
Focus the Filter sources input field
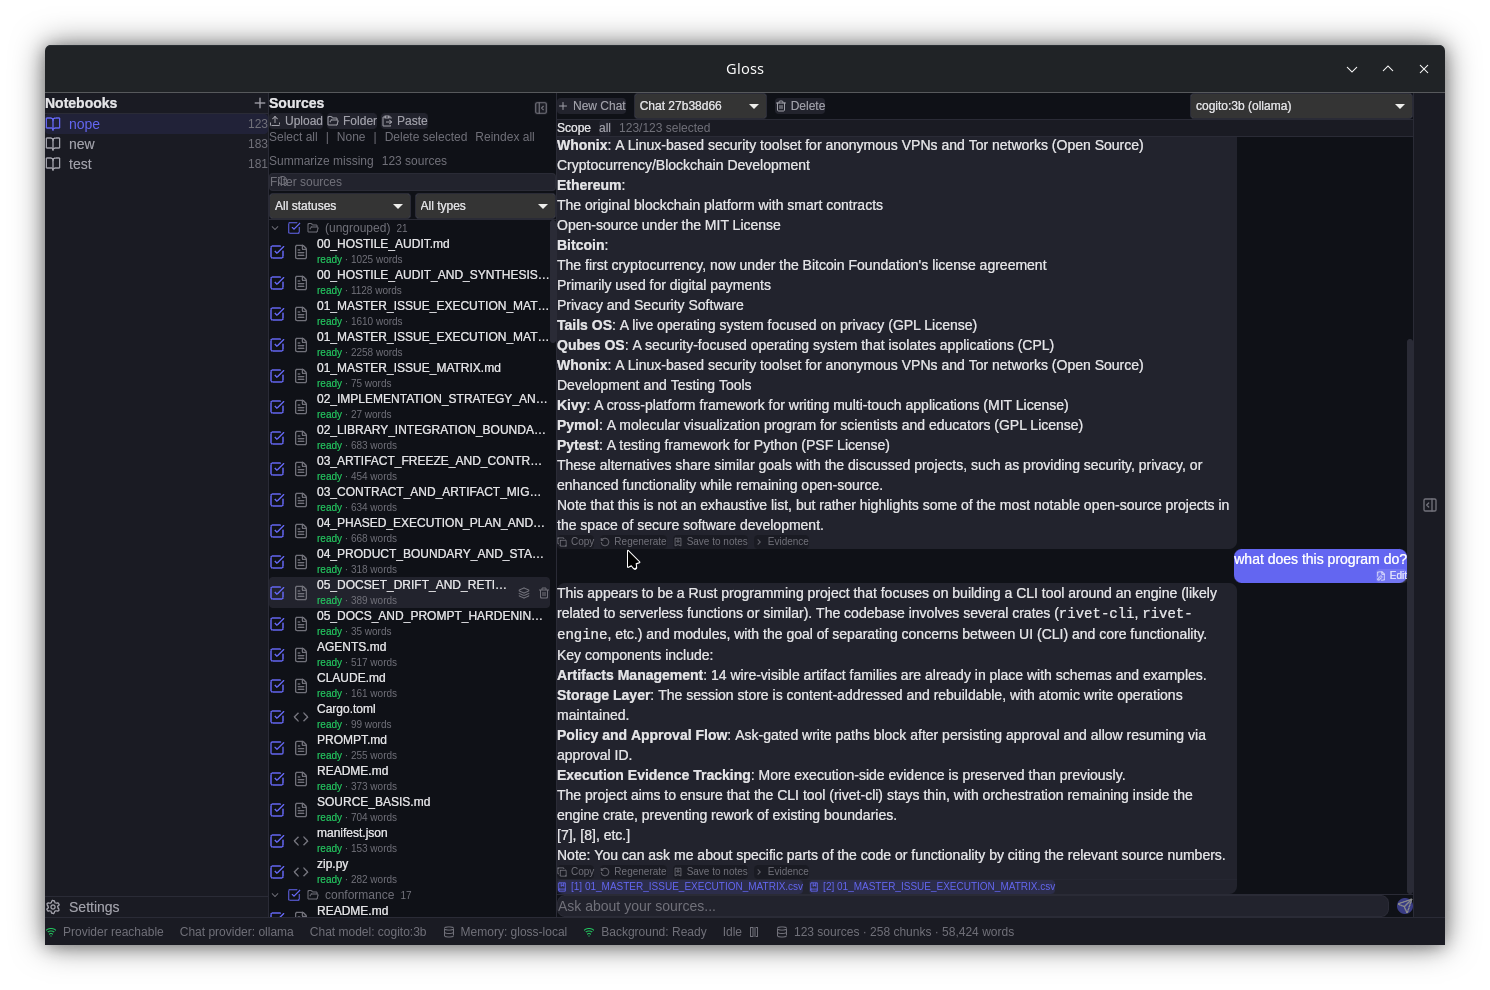click(412, 182)
